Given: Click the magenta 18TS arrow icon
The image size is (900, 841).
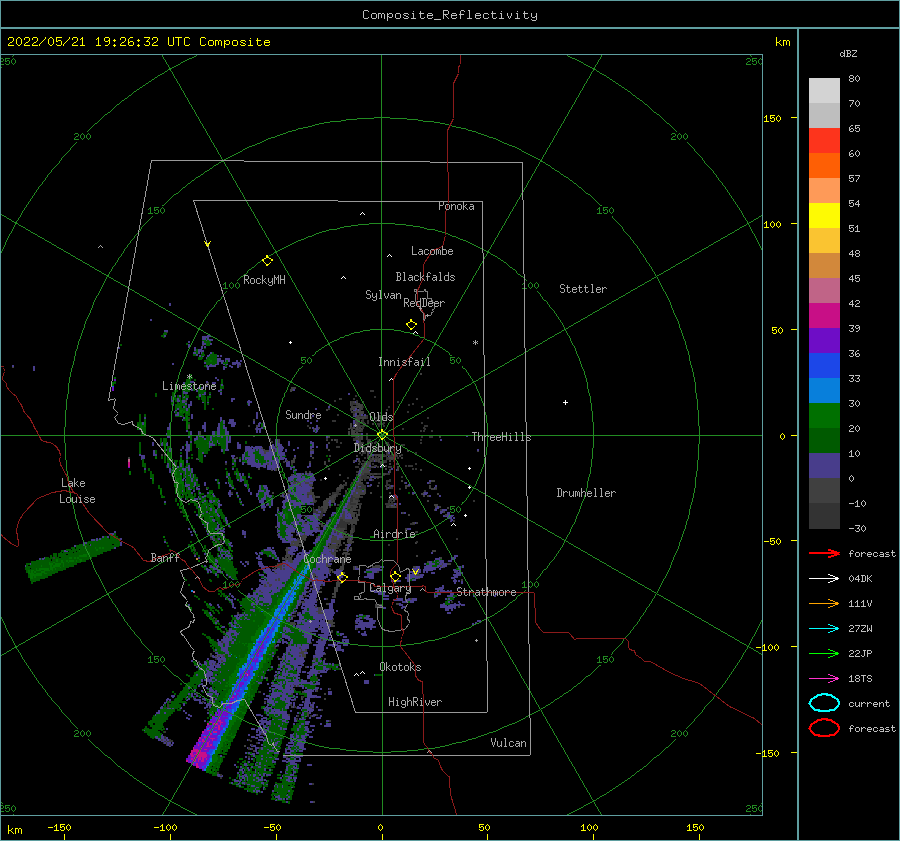Looking at the screenshot, I should (x=824, y=679).
